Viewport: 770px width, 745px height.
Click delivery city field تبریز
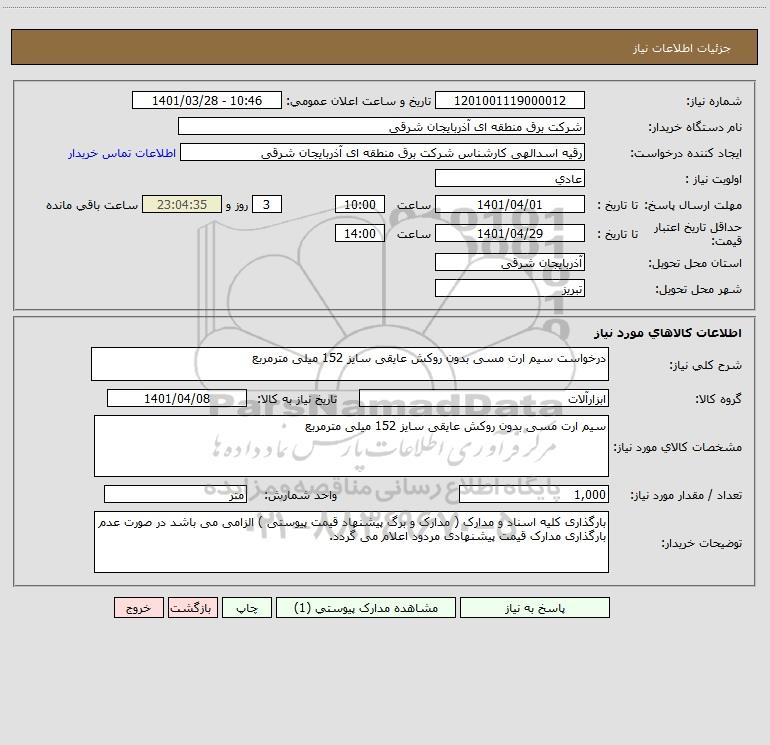point(510,288)
